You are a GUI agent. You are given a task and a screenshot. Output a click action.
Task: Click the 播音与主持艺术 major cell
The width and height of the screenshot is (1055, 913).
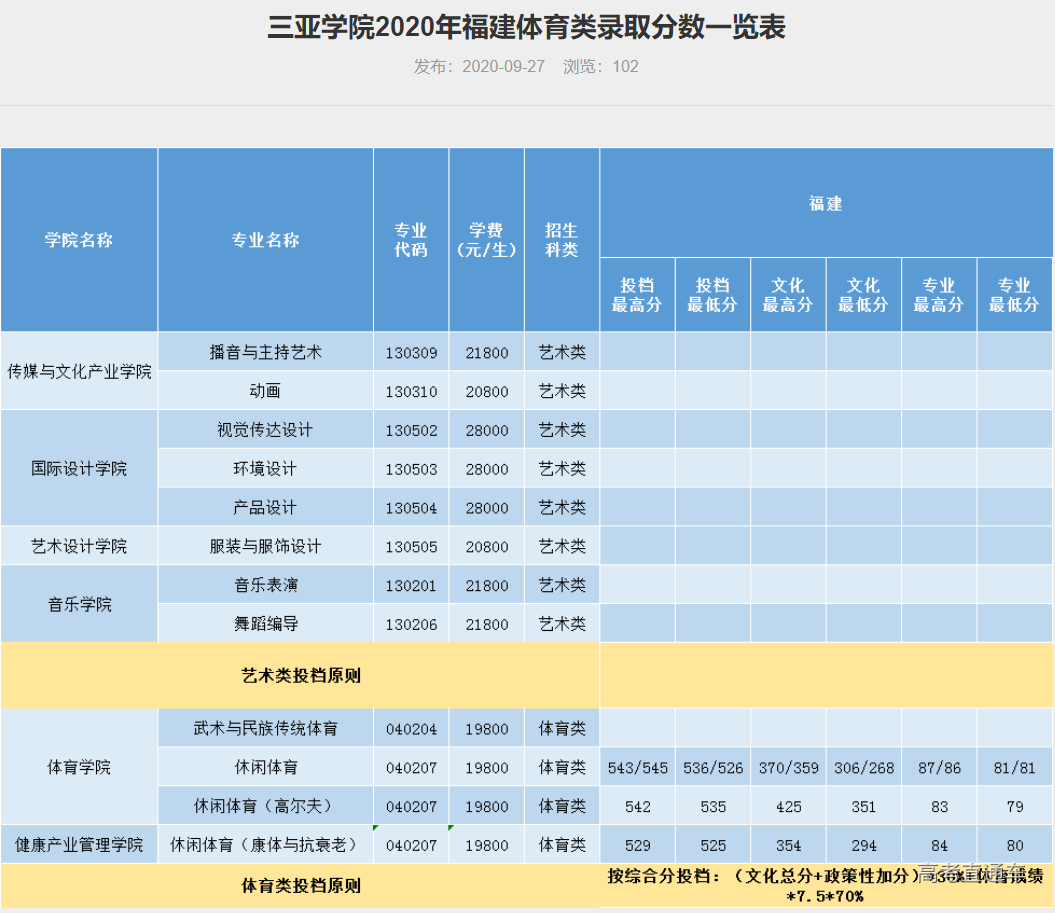click(x=266, y=352)
